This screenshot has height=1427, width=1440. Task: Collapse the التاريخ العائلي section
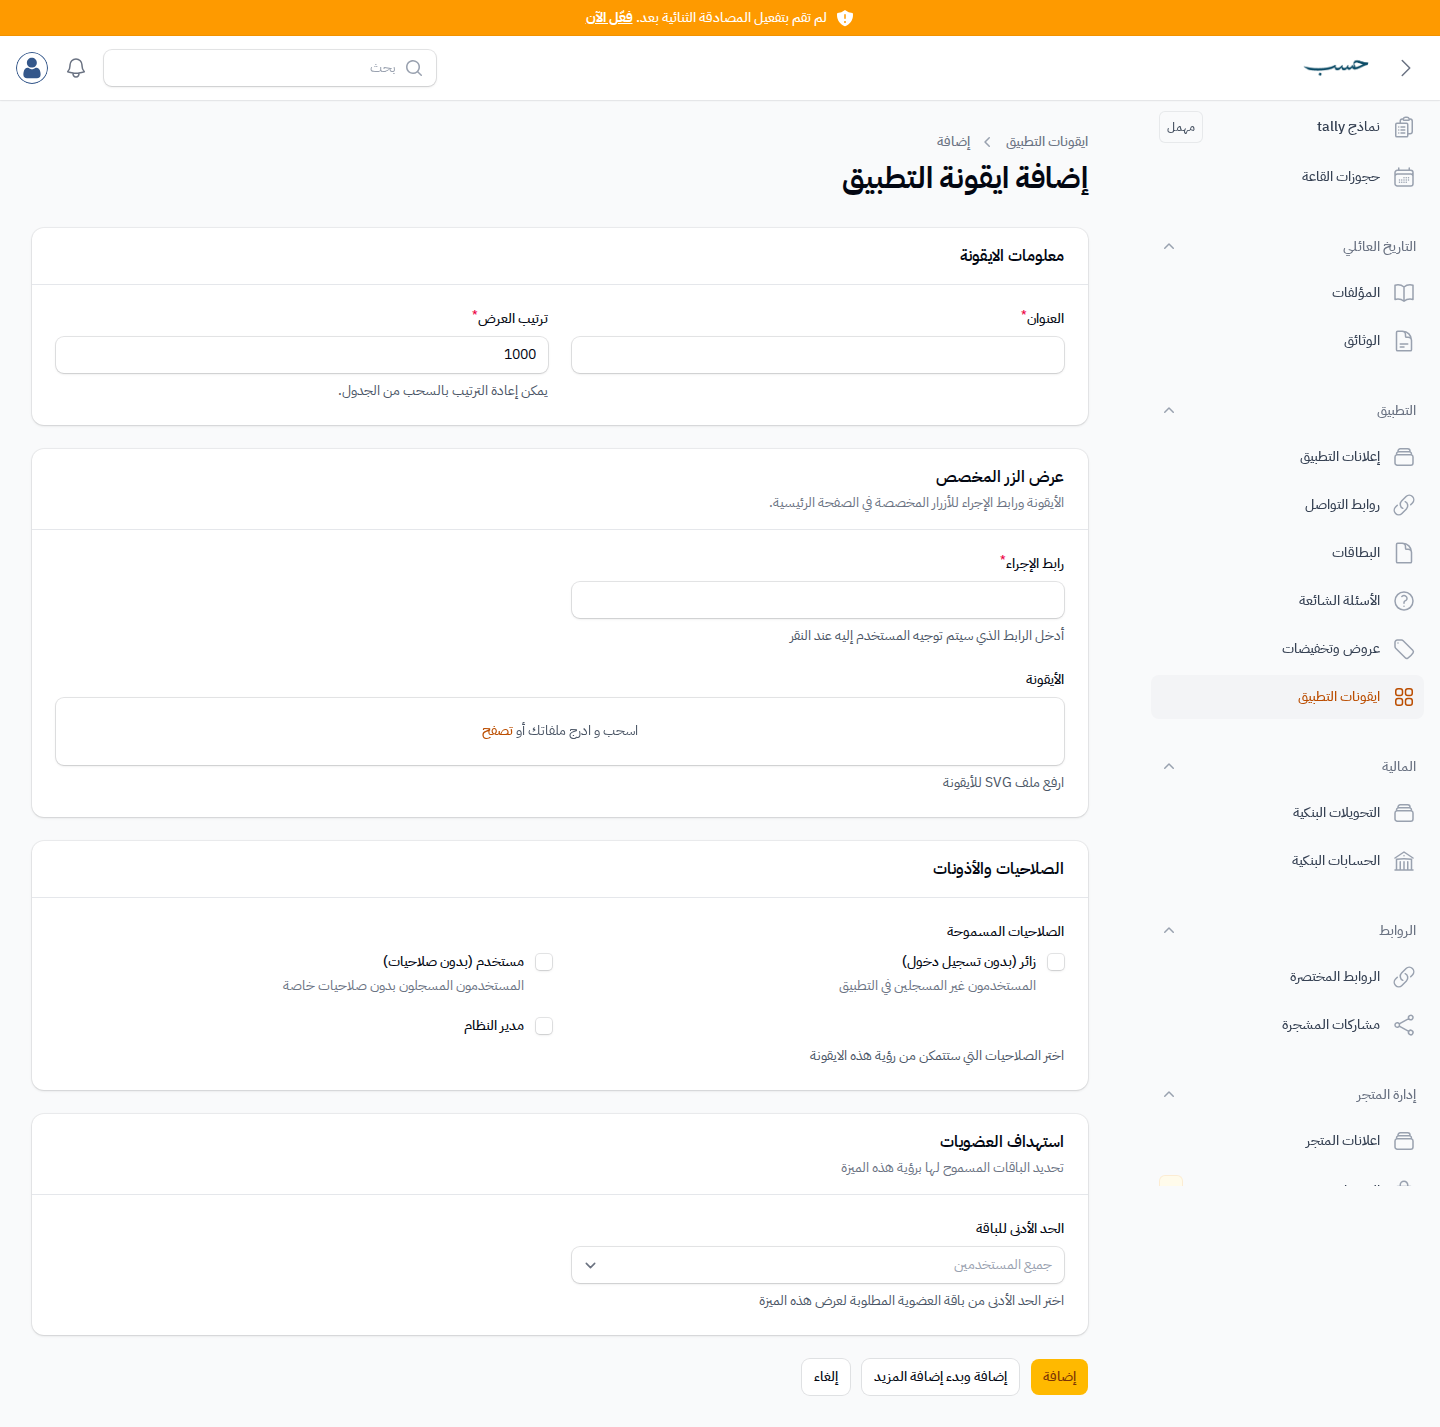click(1169, 246)
